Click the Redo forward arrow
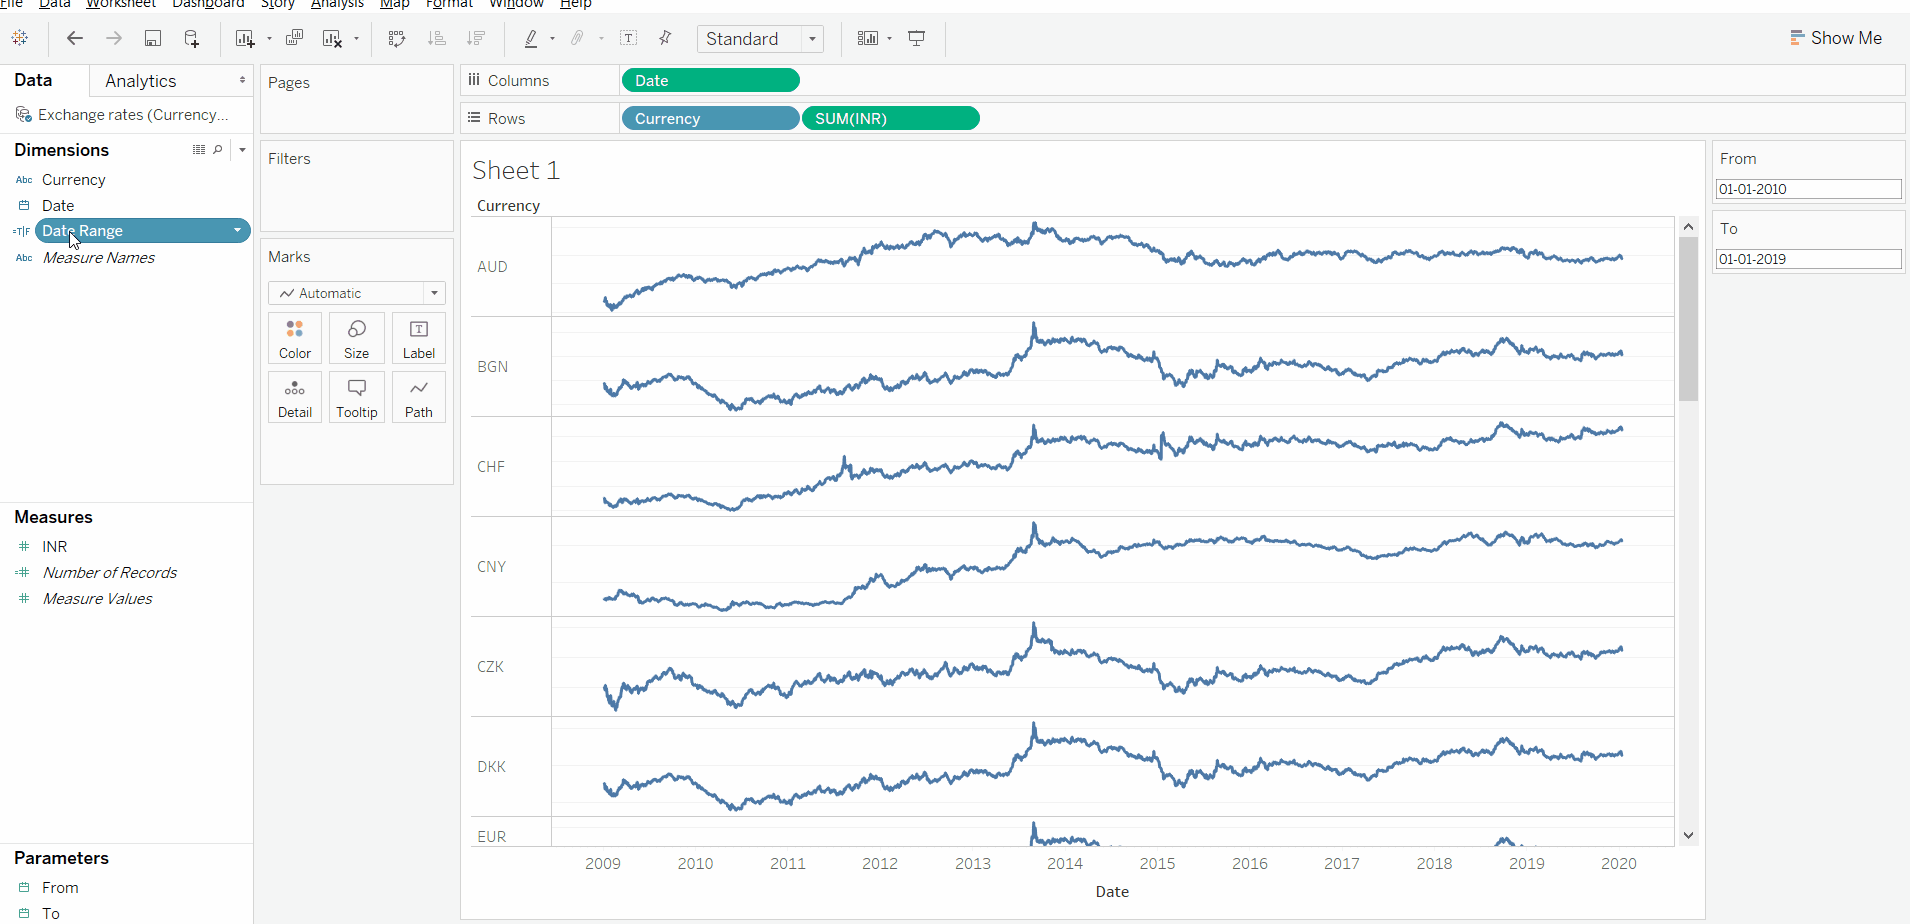Image resolution: width=1910 pixels, height=924 pixels. tap(114, 38)
